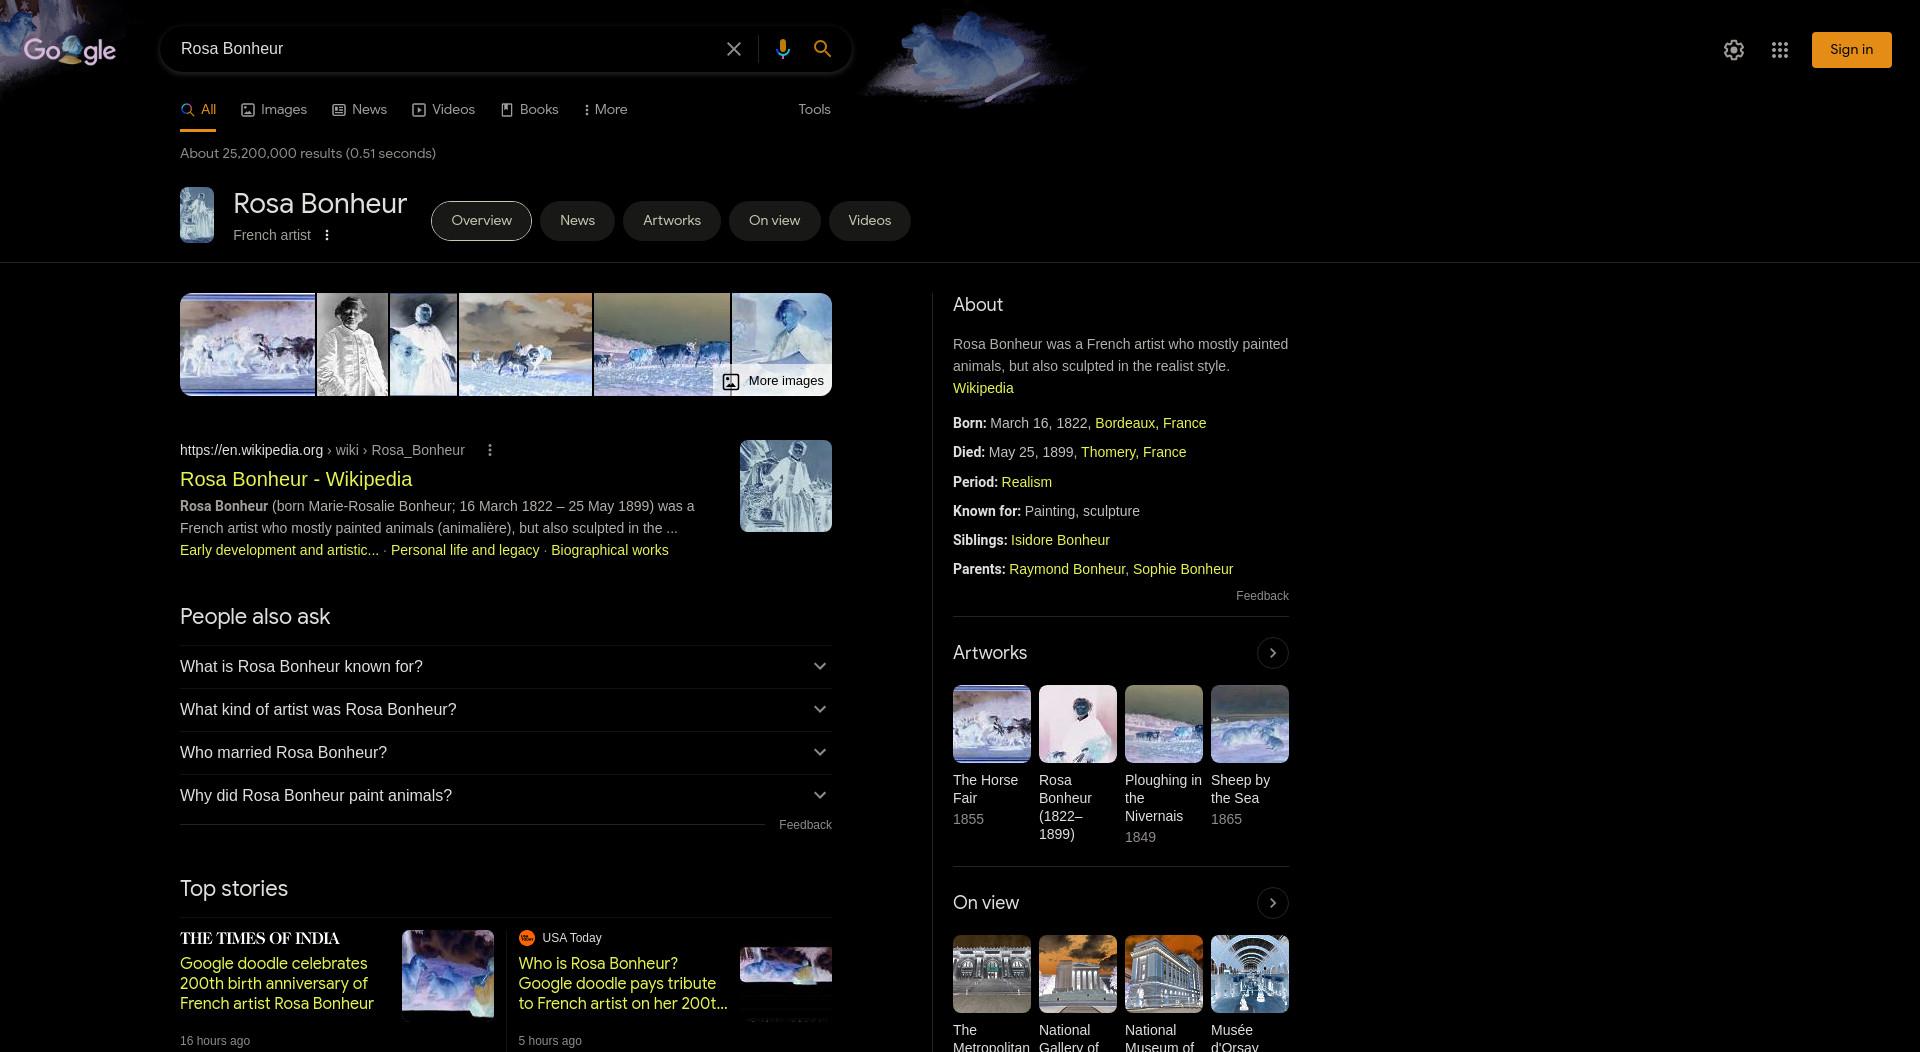Open the Wikipedia result thumbnail image

(x=785, y=486)
